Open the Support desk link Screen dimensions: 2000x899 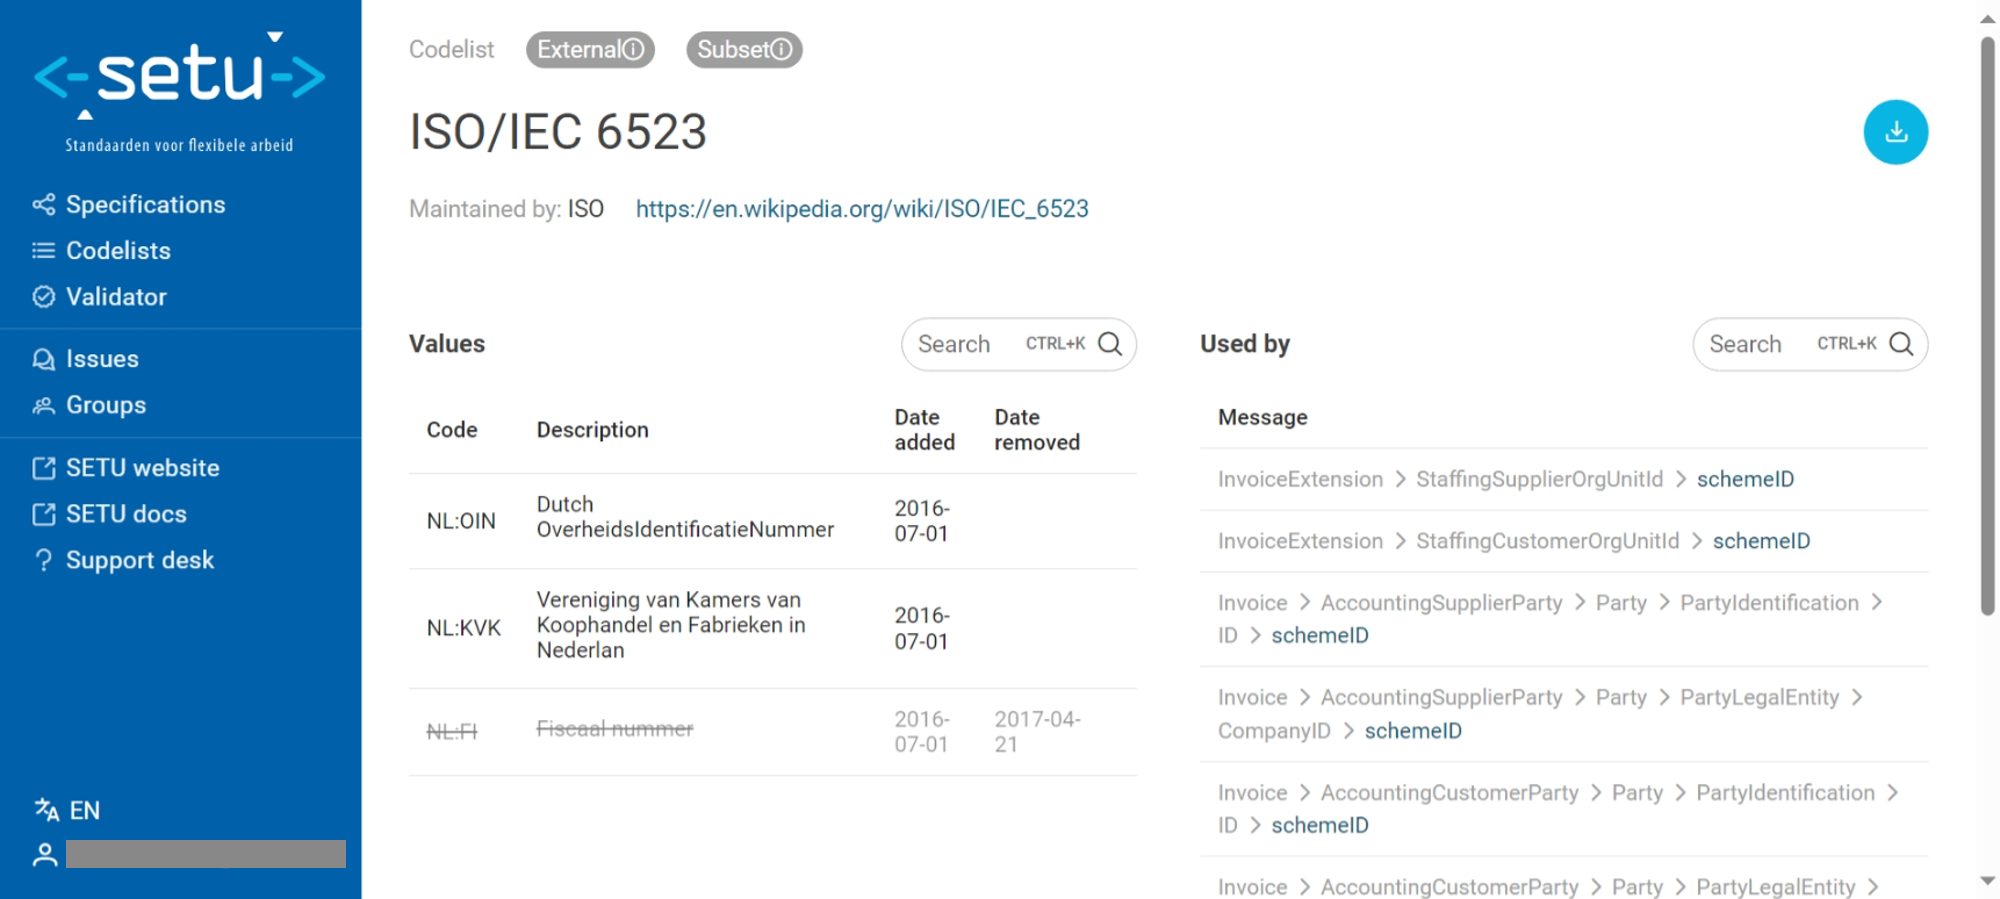(x=139, y=560)
